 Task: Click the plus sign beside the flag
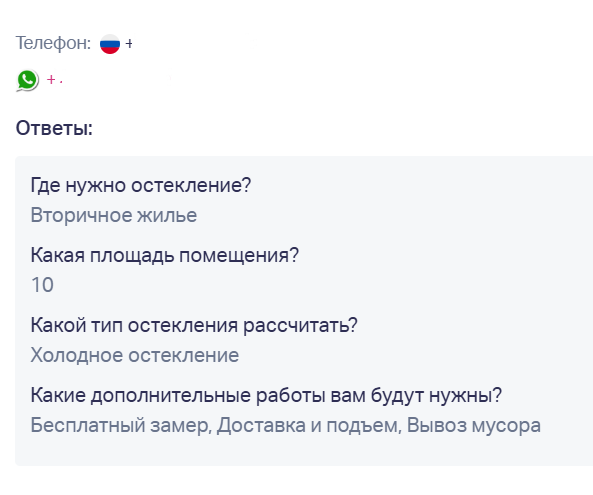click(129, 44)
